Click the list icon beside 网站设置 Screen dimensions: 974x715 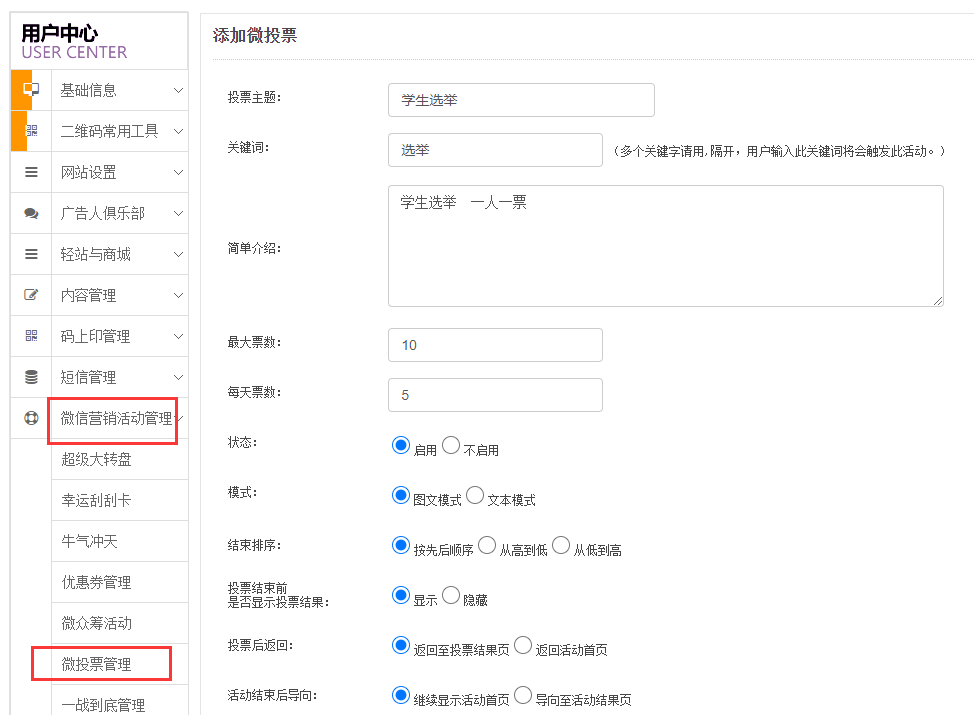tap(31, 172)
